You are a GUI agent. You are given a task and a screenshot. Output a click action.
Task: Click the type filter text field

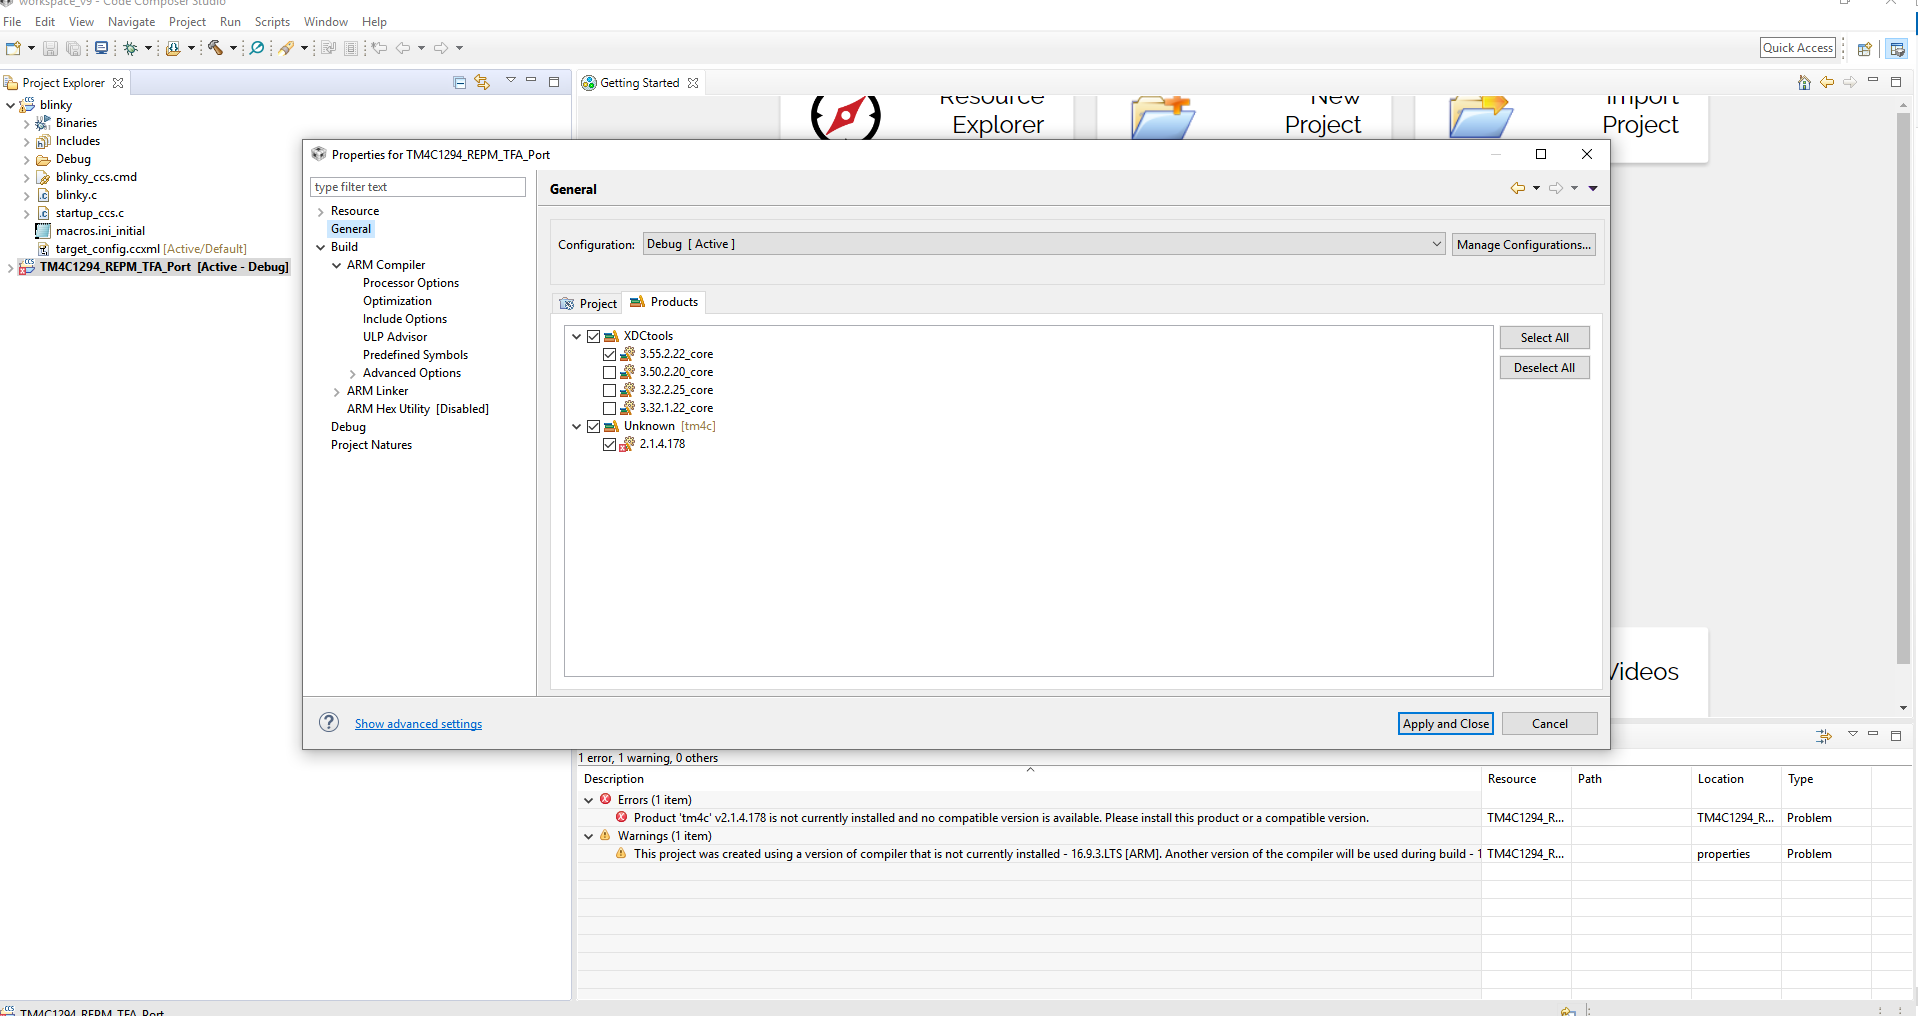(x=418, y=187)
